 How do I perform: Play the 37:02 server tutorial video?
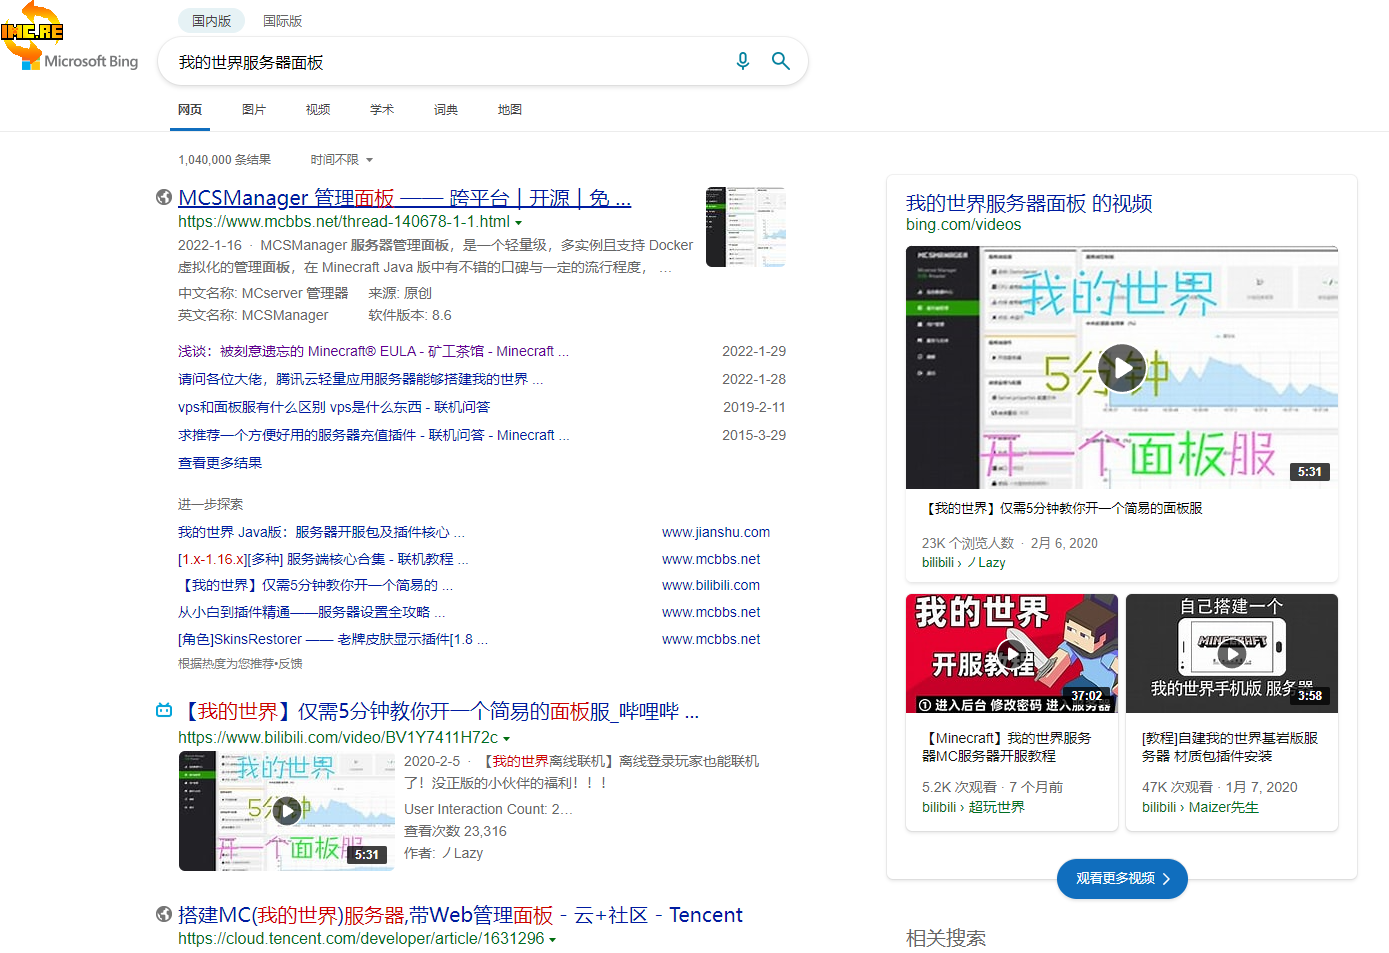coord(1012,654)
